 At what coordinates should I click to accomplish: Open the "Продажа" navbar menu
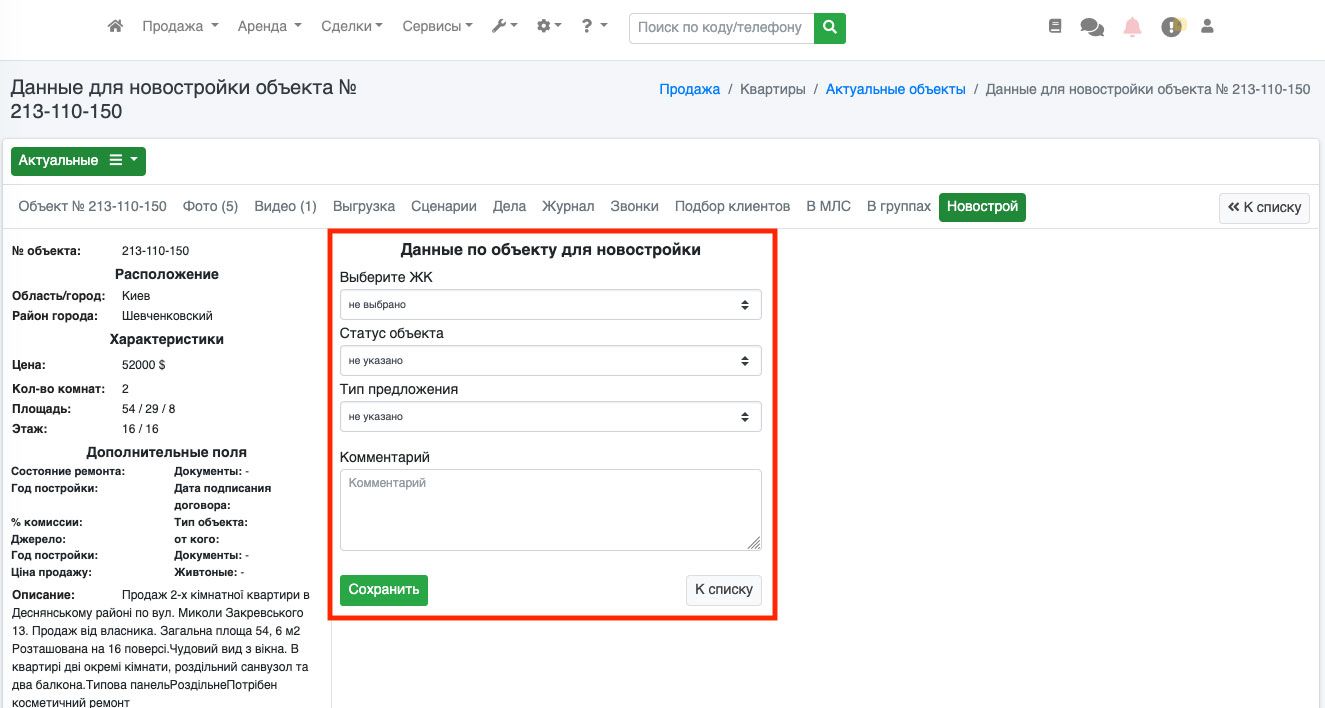point(180,27)
